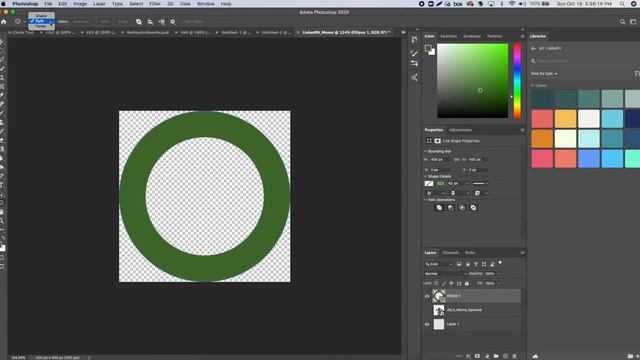The height and width of the screenshot is (360, 640).
Task: Click the search icon in the options bar
Action: click(622, 22)
